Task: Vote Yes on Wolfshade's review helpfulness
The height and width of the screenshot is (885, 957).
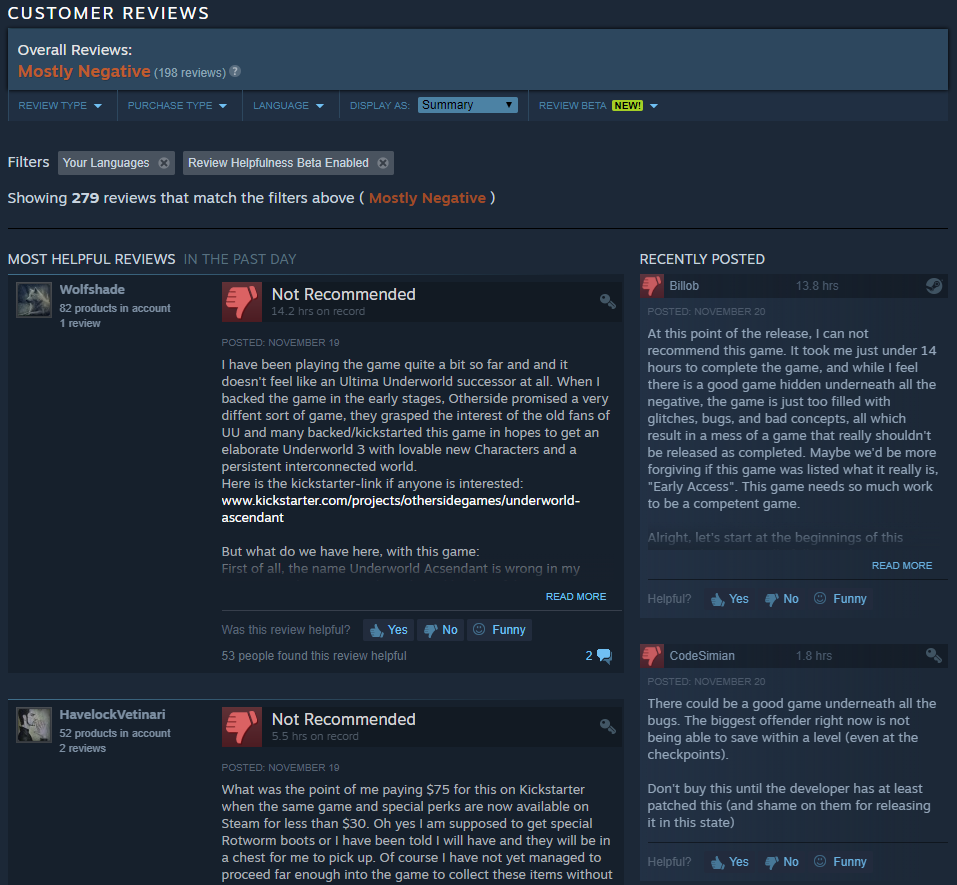Action: (x=389, y=630)
